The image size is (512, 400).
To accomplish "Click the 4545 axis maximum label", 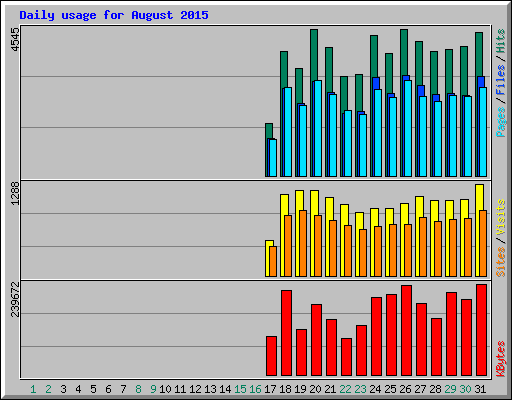I will 15,40.
